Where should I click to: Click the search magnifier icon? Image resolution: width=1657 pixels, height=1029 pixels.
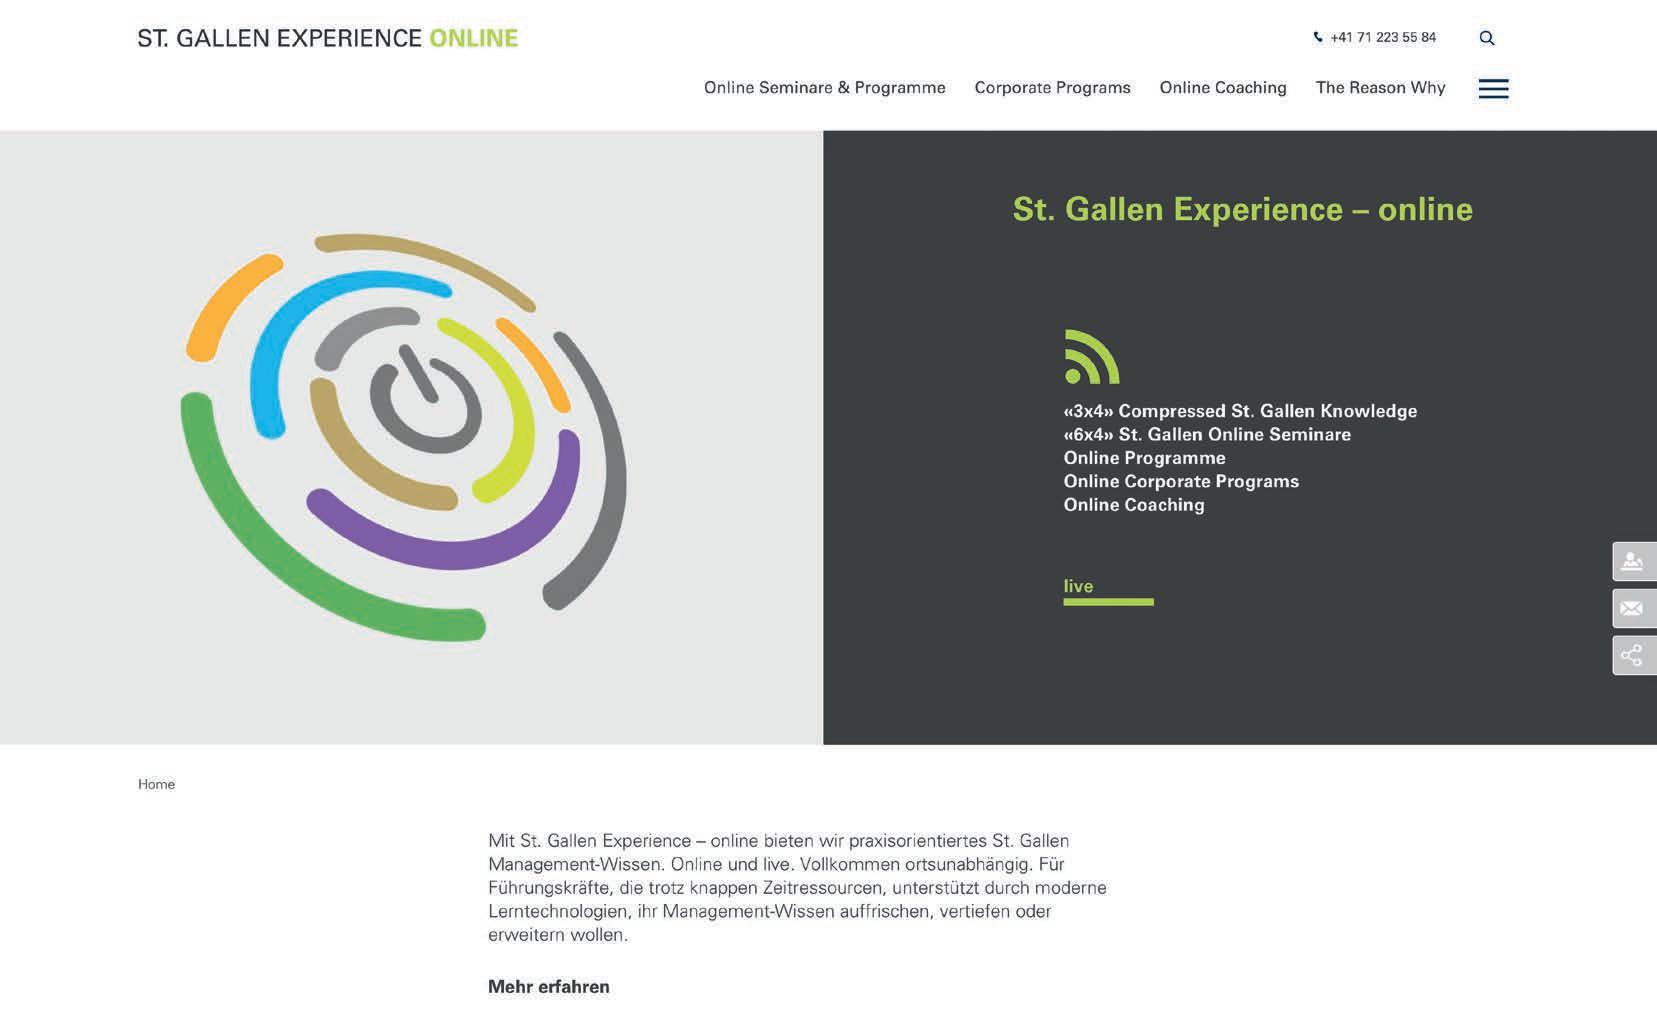[x=1487, y=38]
